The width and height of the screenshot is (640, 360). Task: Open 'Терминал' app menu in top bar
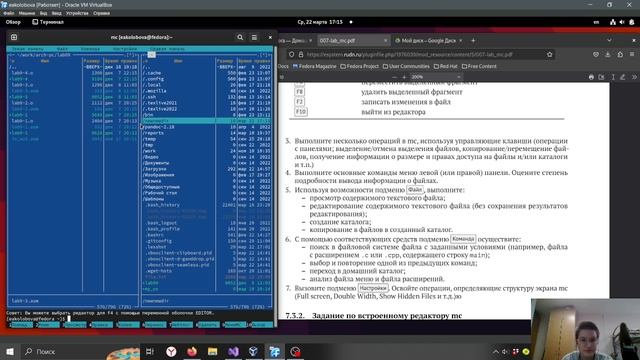click(48, 22)
